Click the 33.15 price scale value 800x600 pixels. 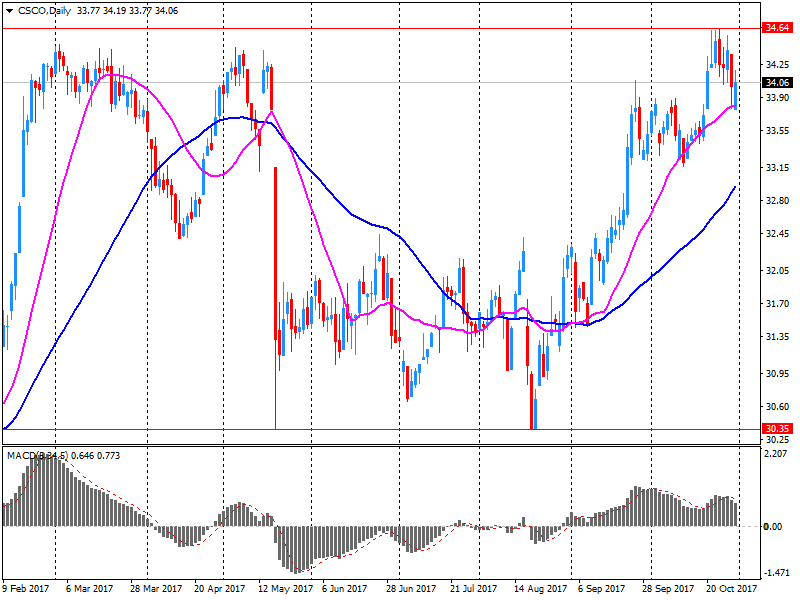coord(777,167)
